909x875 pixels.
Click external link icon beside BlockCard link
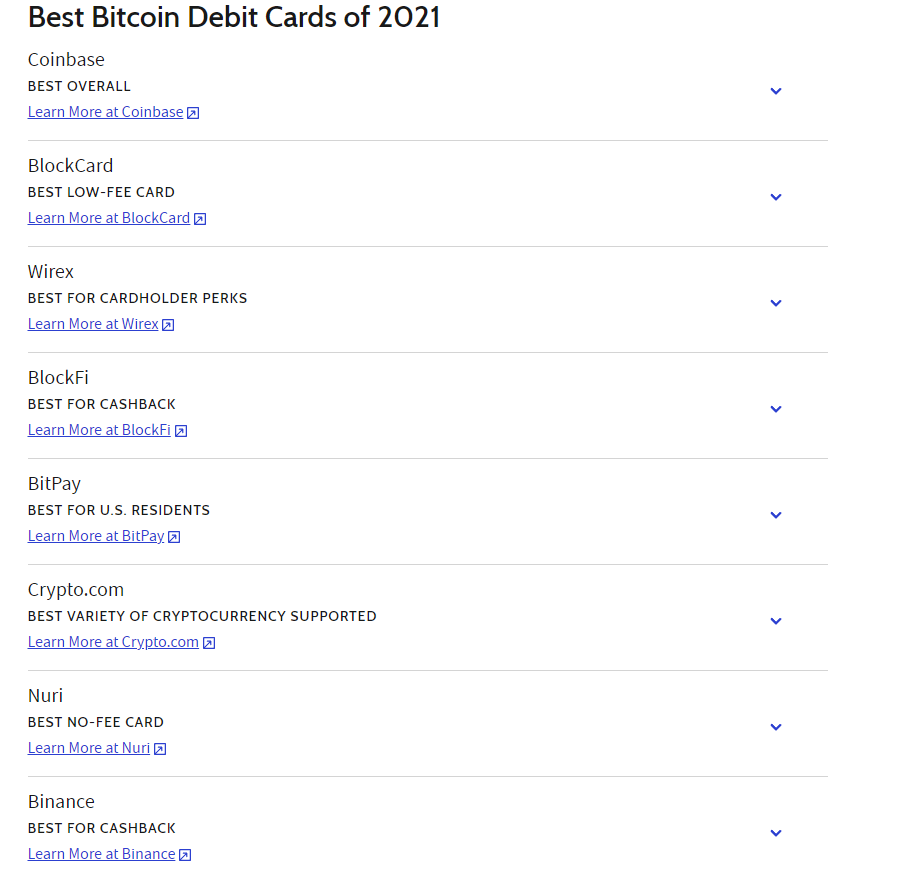point(200,219)
